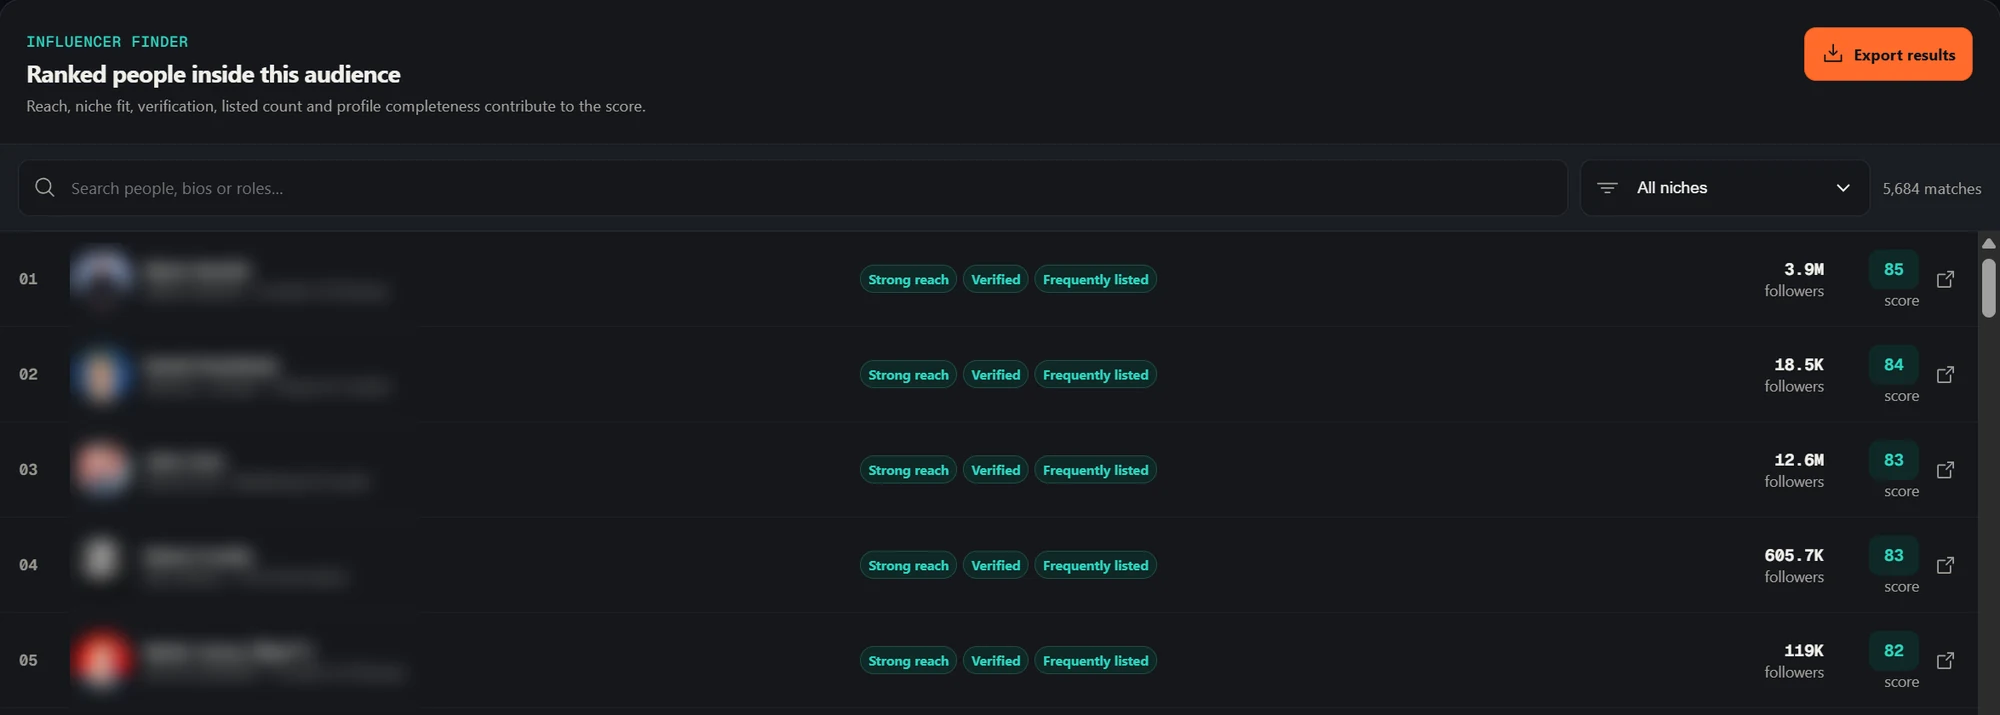The height and width of the screenshot is (715, 2000).
Task: Click the filter lines icon beside All niches
Action: [1607, 188]
